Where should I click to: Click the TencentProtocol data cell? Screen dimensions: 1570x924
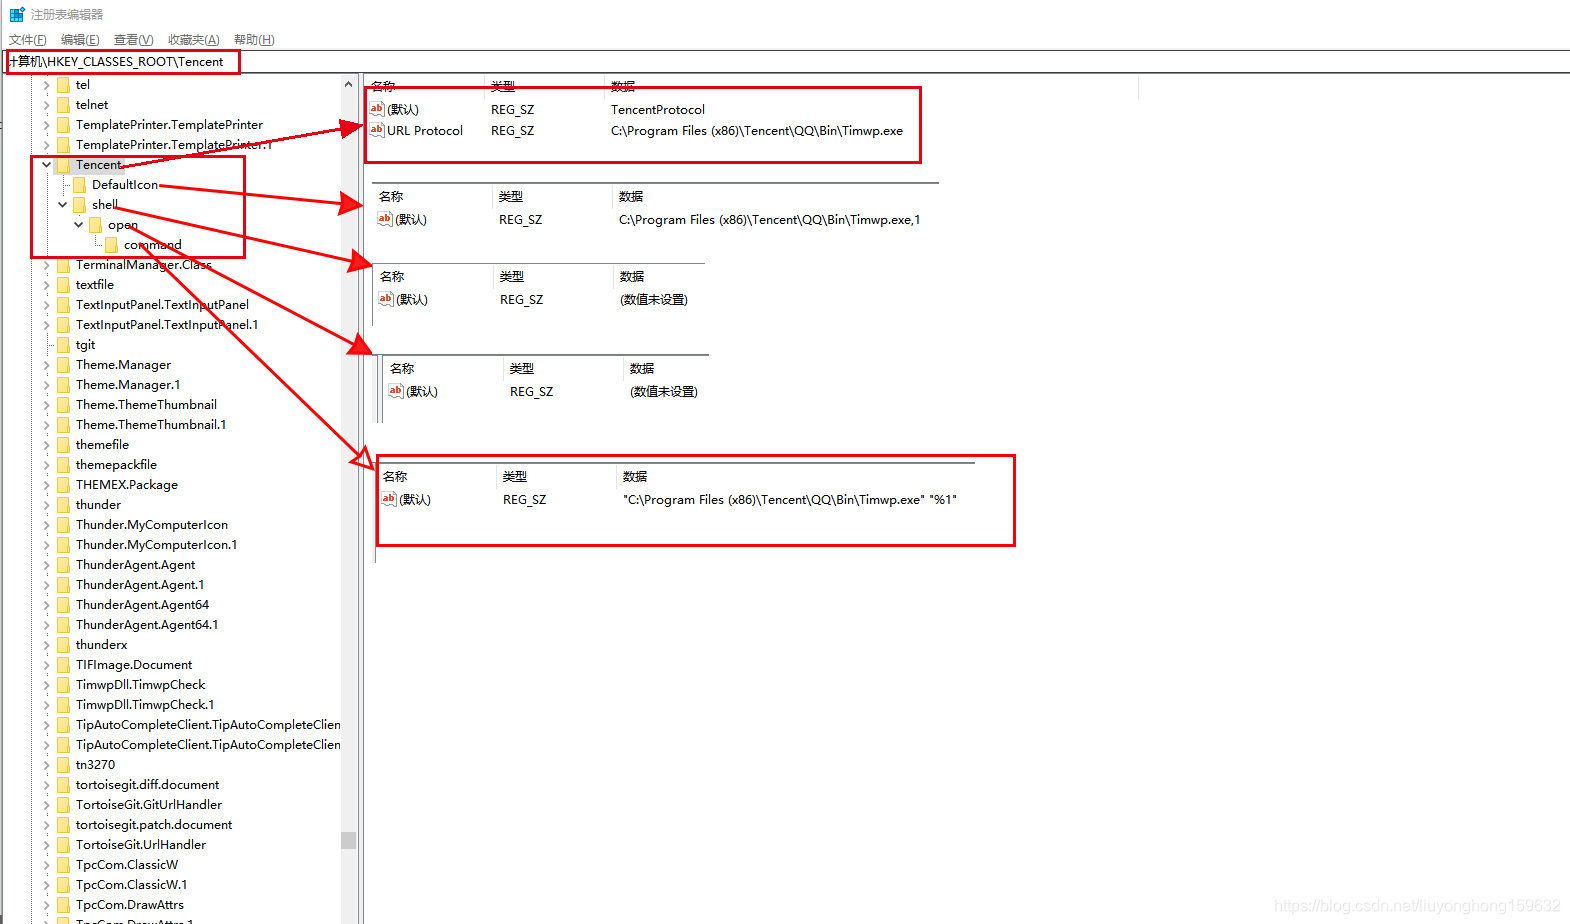point(658,110)
